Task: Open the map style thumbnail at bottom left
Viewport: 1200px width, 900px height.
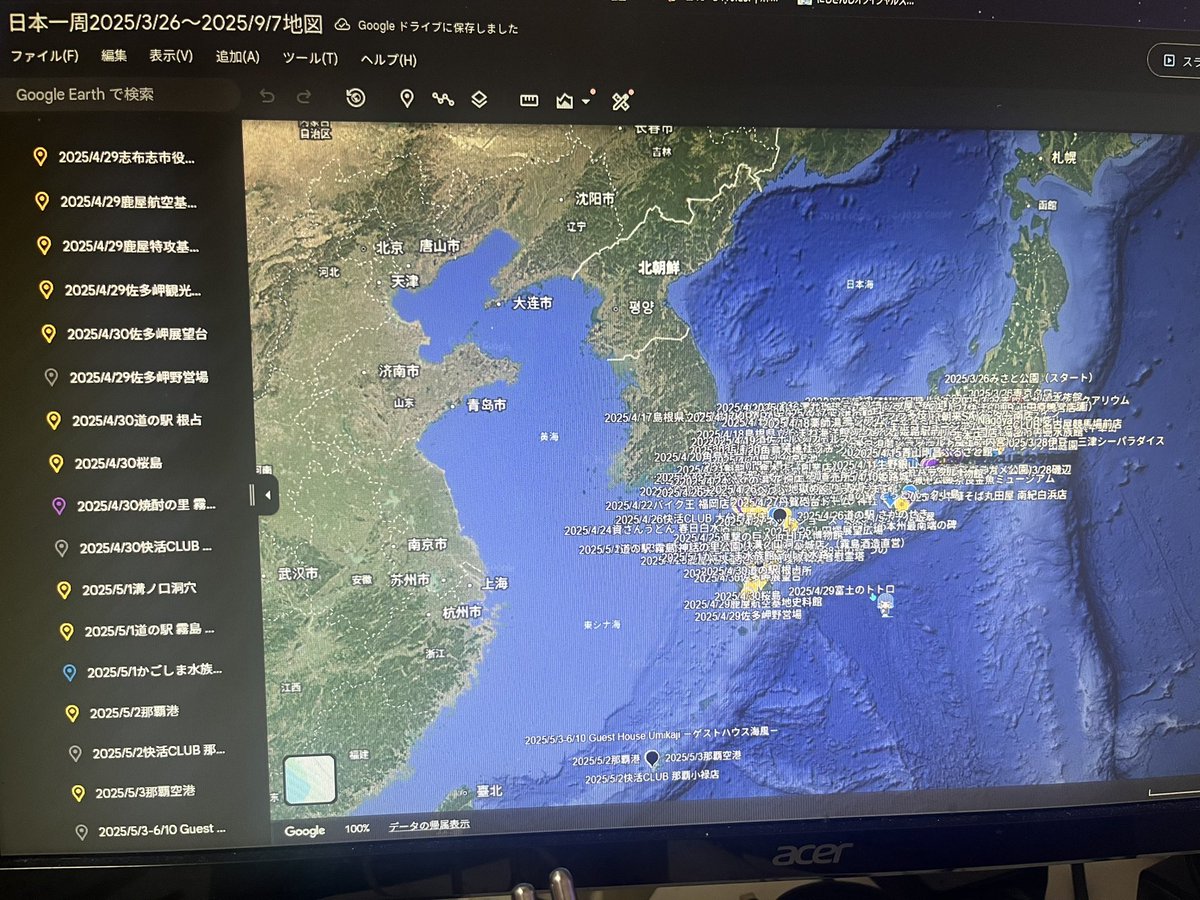Action: click(310, 779)
